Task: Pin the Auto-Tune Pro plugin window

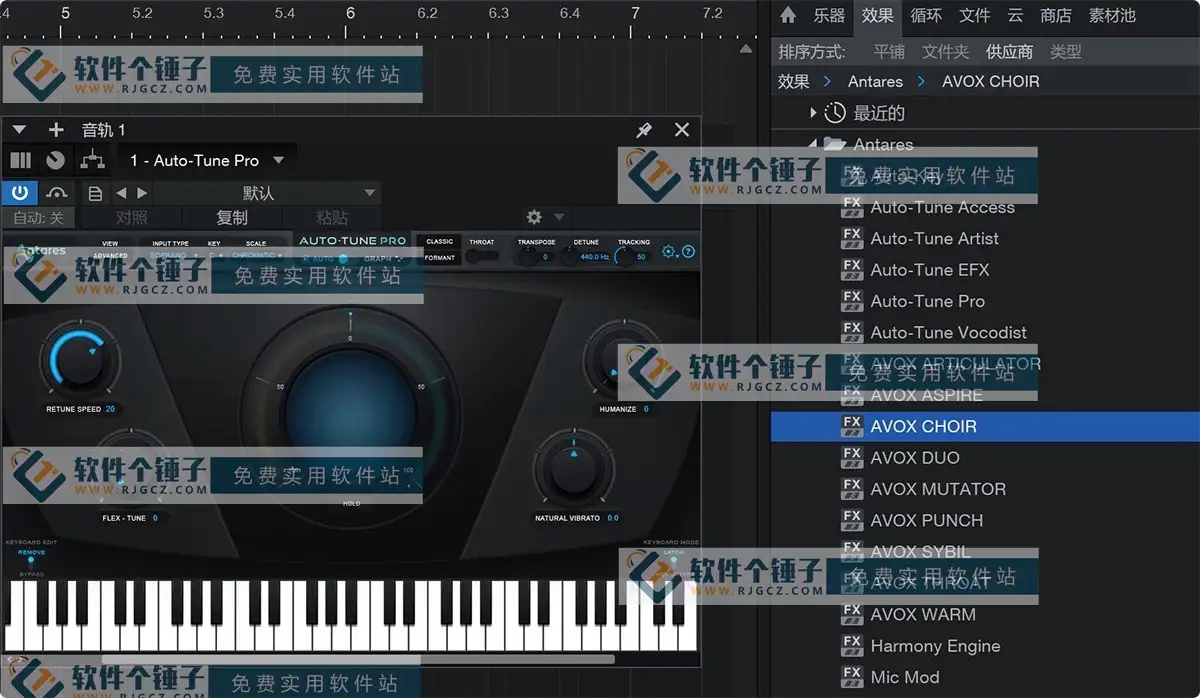Action: [x=644, y=130]
